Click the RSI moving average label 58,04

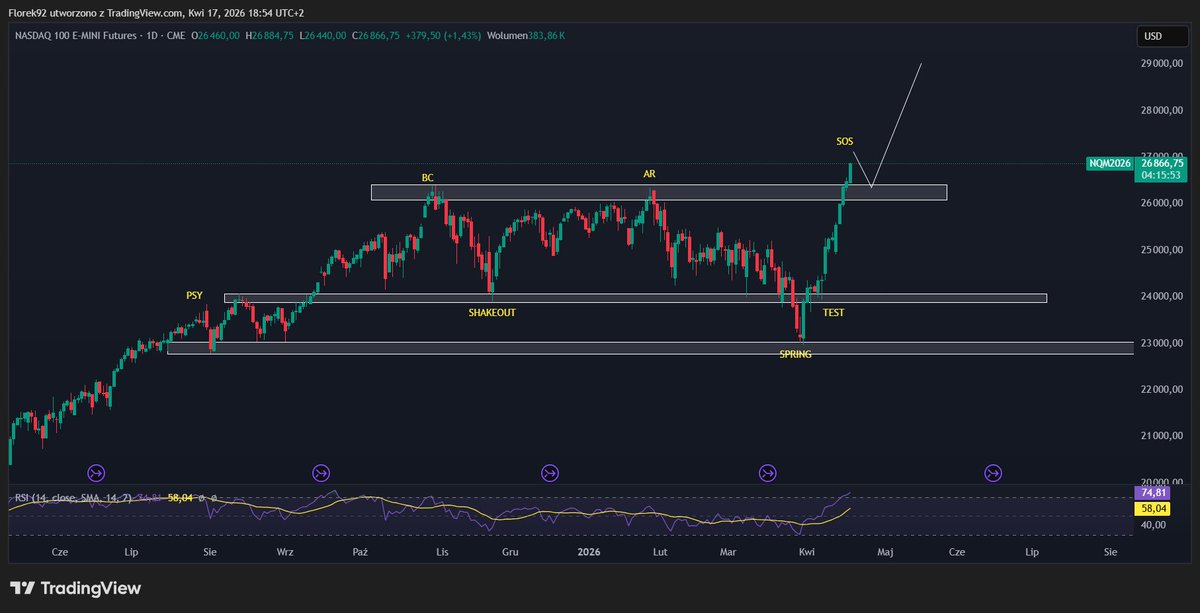pos(1153,508)
